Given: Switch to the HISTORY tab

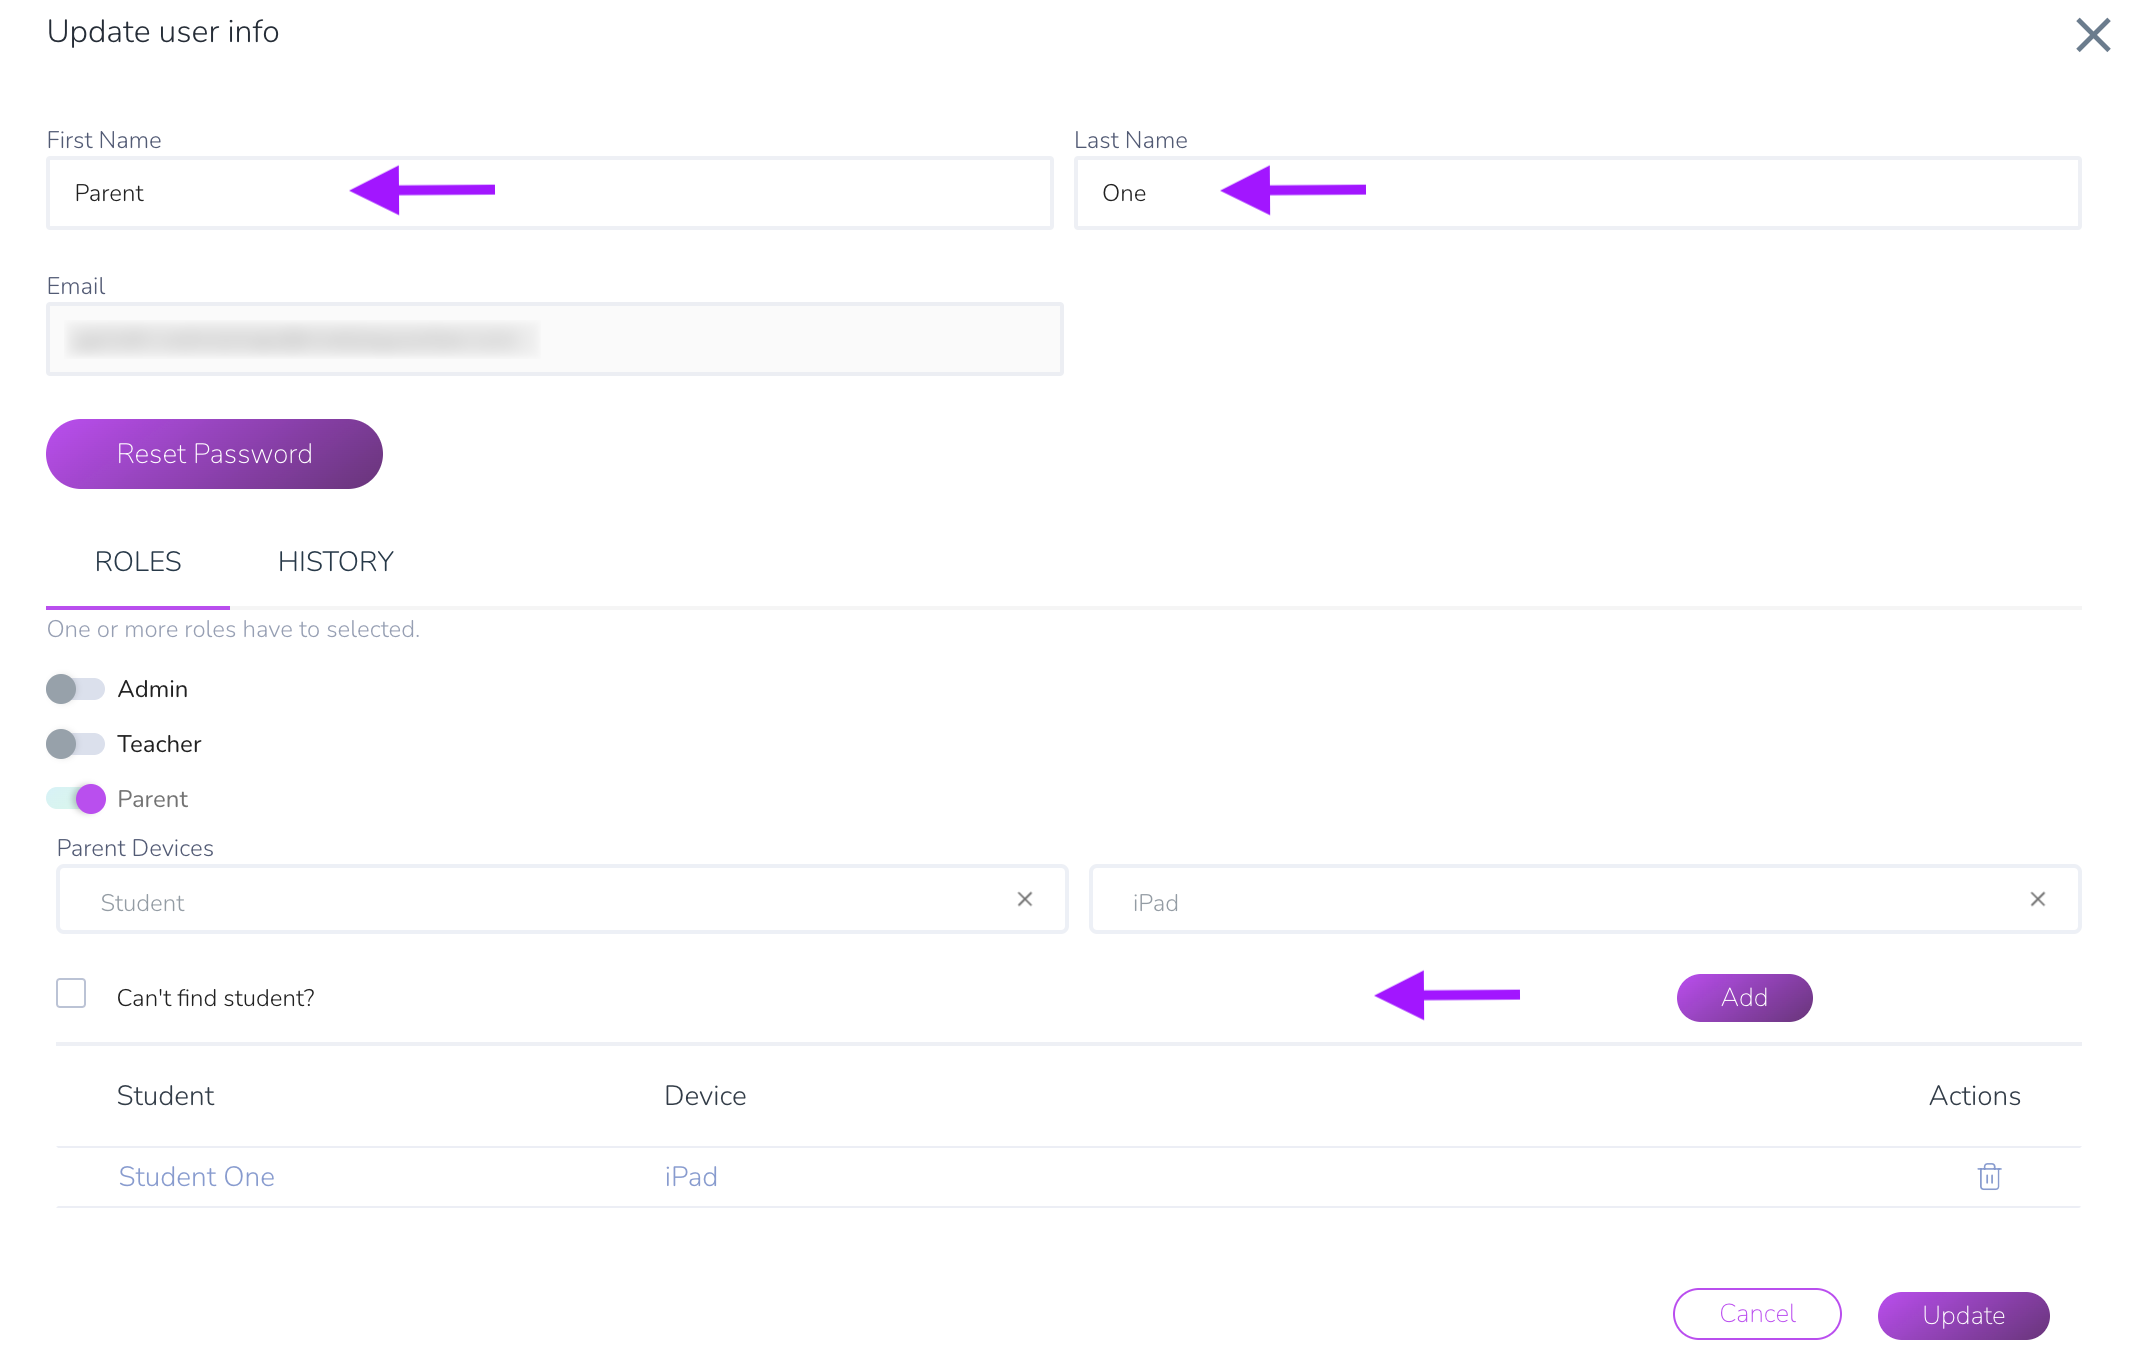Looking at the screenshot, I should click(x=336, y=562).
